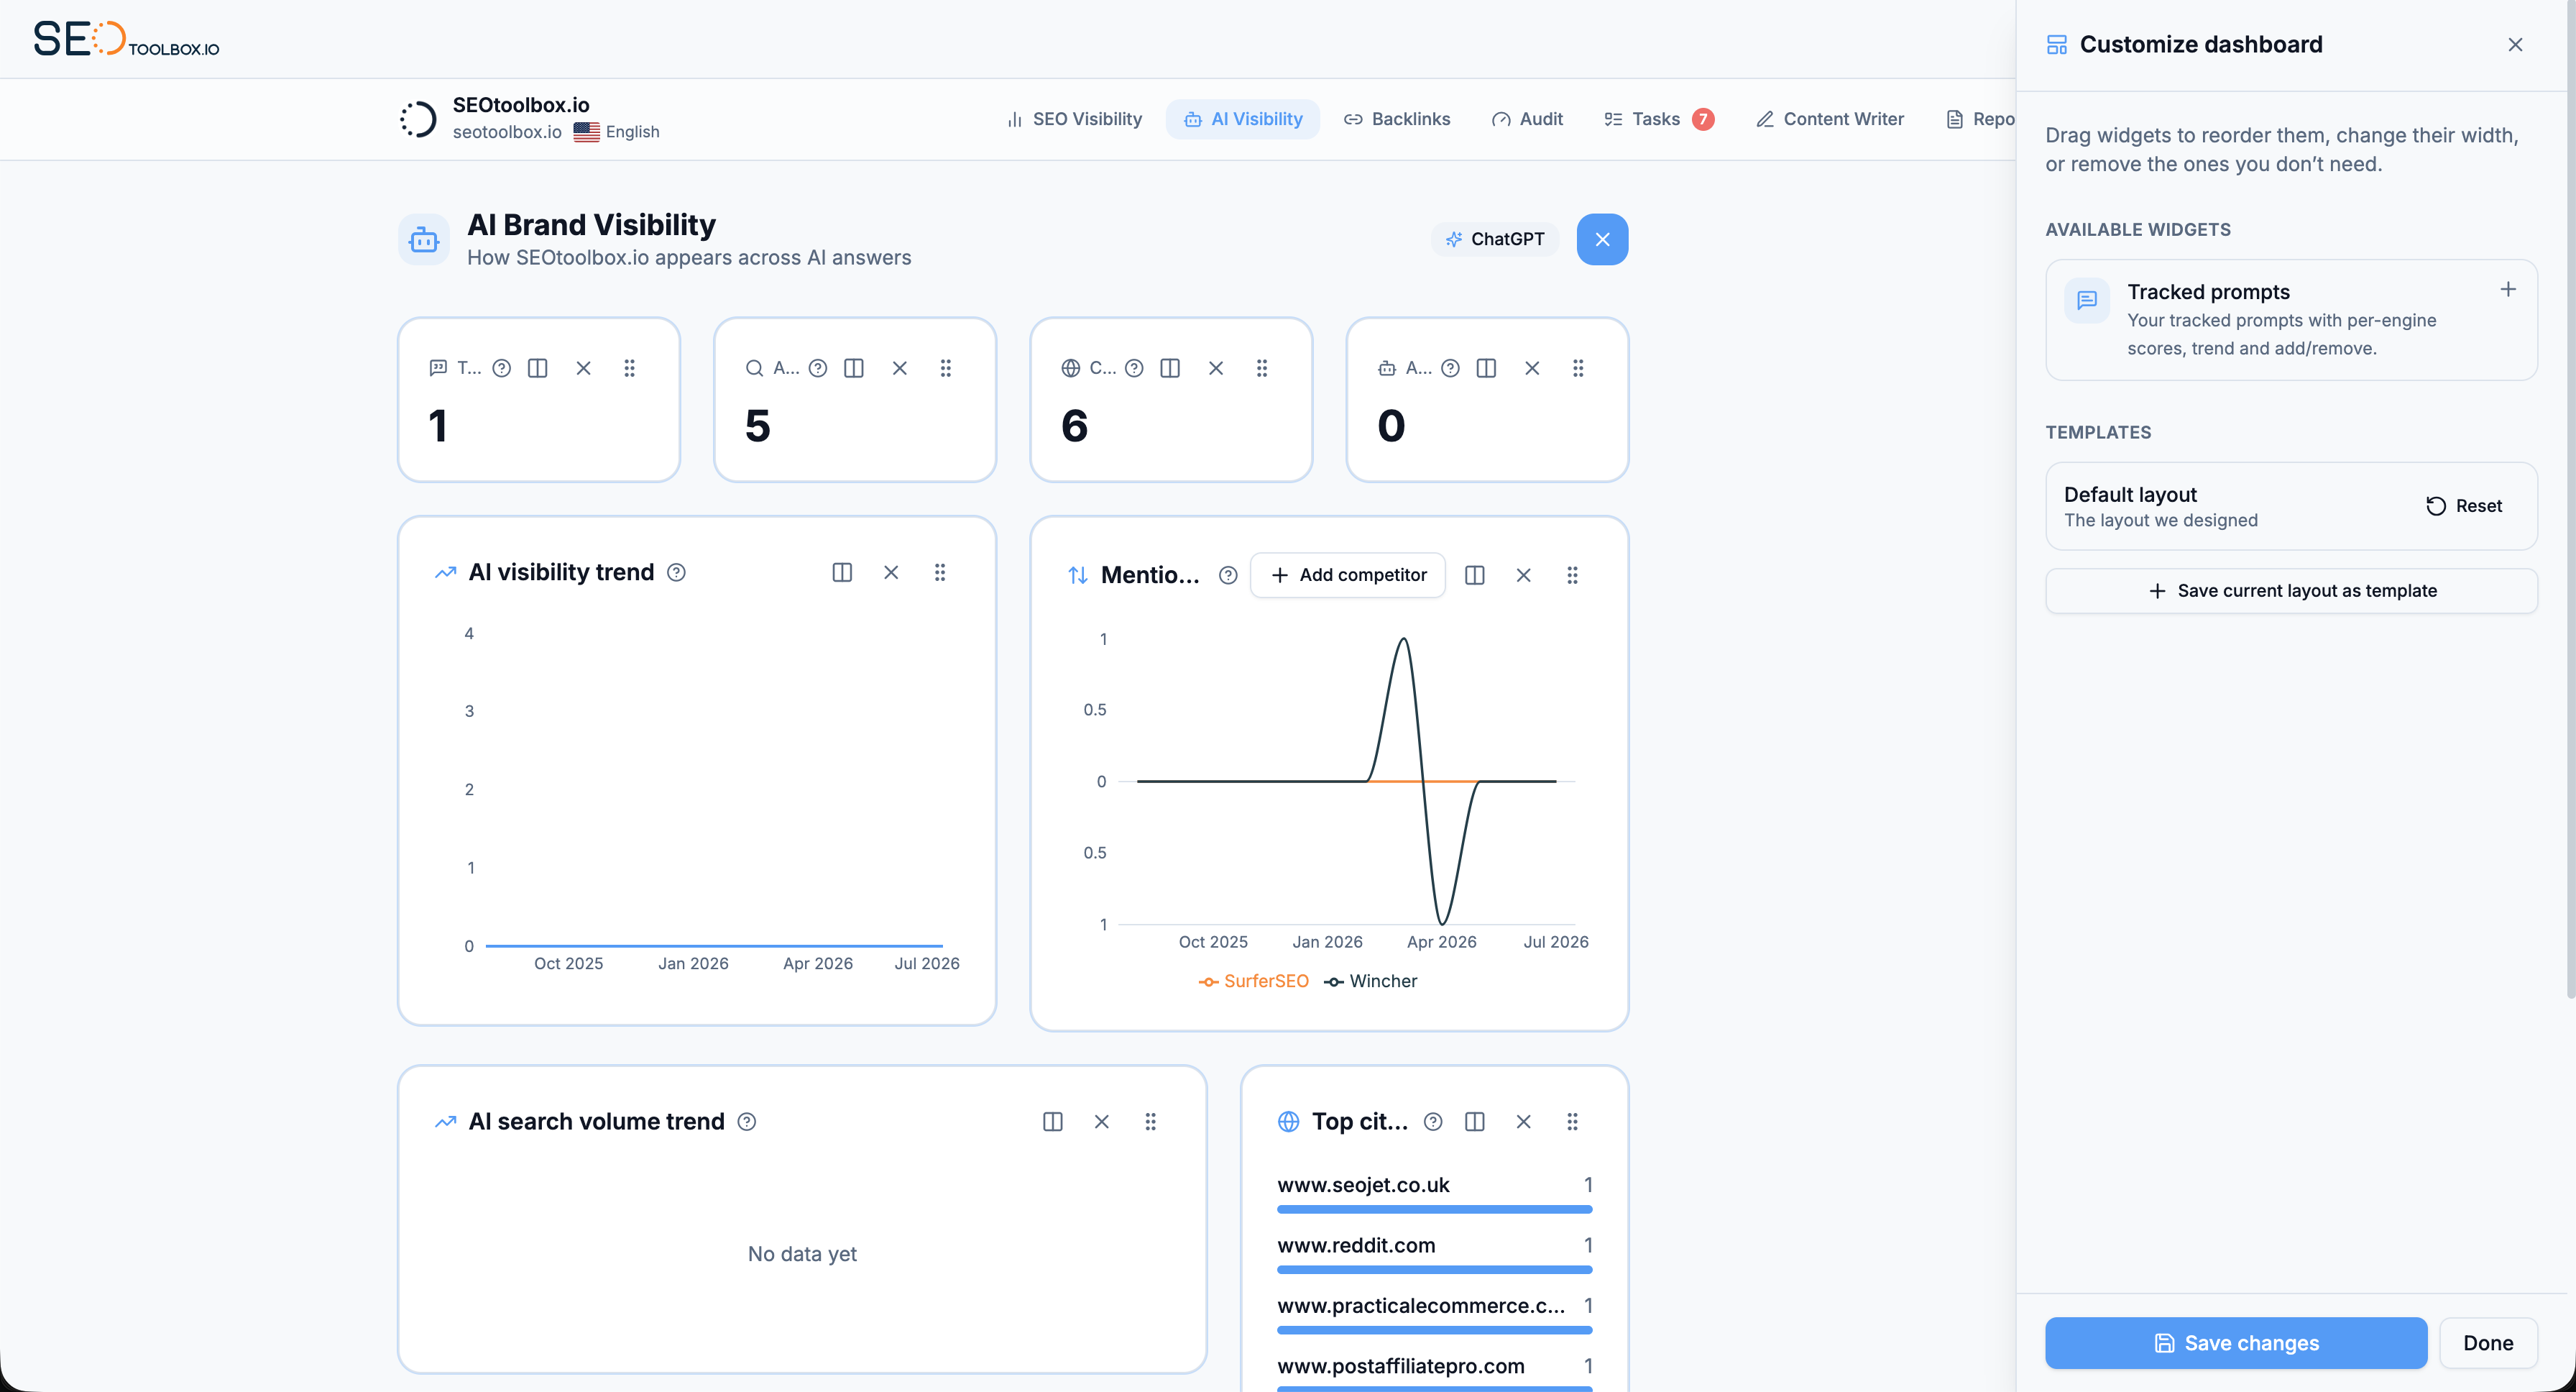The image size is (2576, 1392).
Task: Show help for the '0' stat card
Action: coord(1451,368)
